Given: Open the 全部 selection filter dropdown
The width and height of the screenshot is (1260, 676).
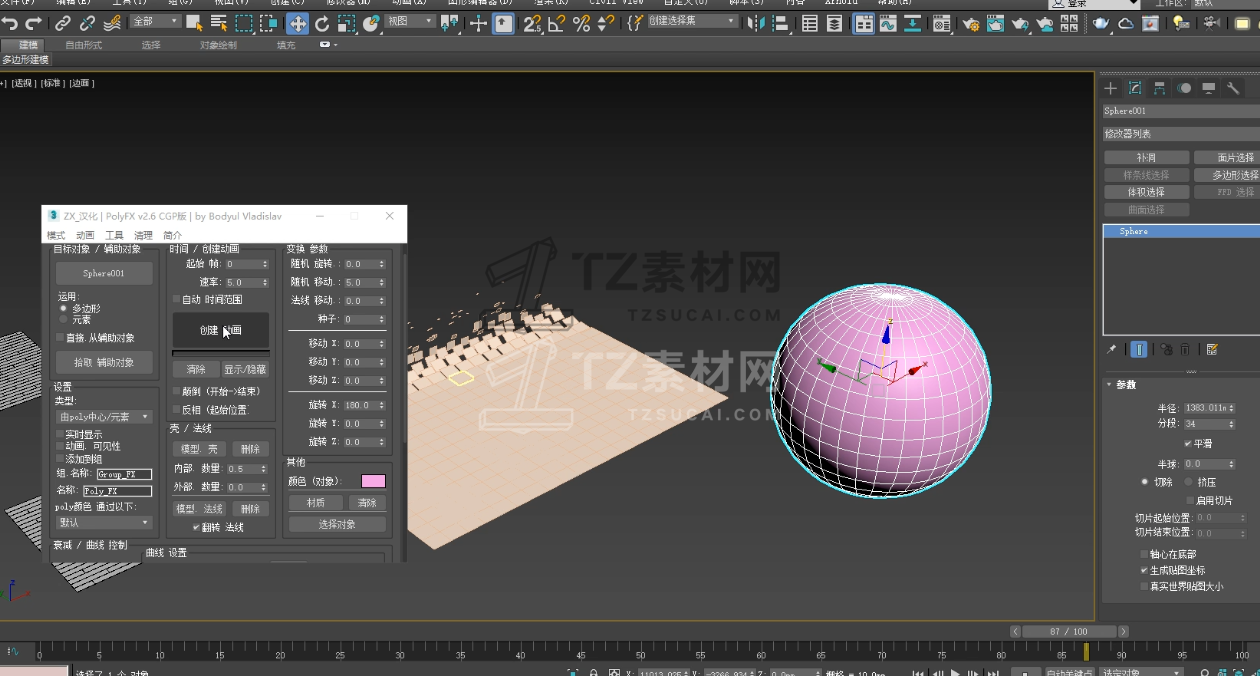Looking at the screenshot, I should pyautogui.click(x=155, y=22).
